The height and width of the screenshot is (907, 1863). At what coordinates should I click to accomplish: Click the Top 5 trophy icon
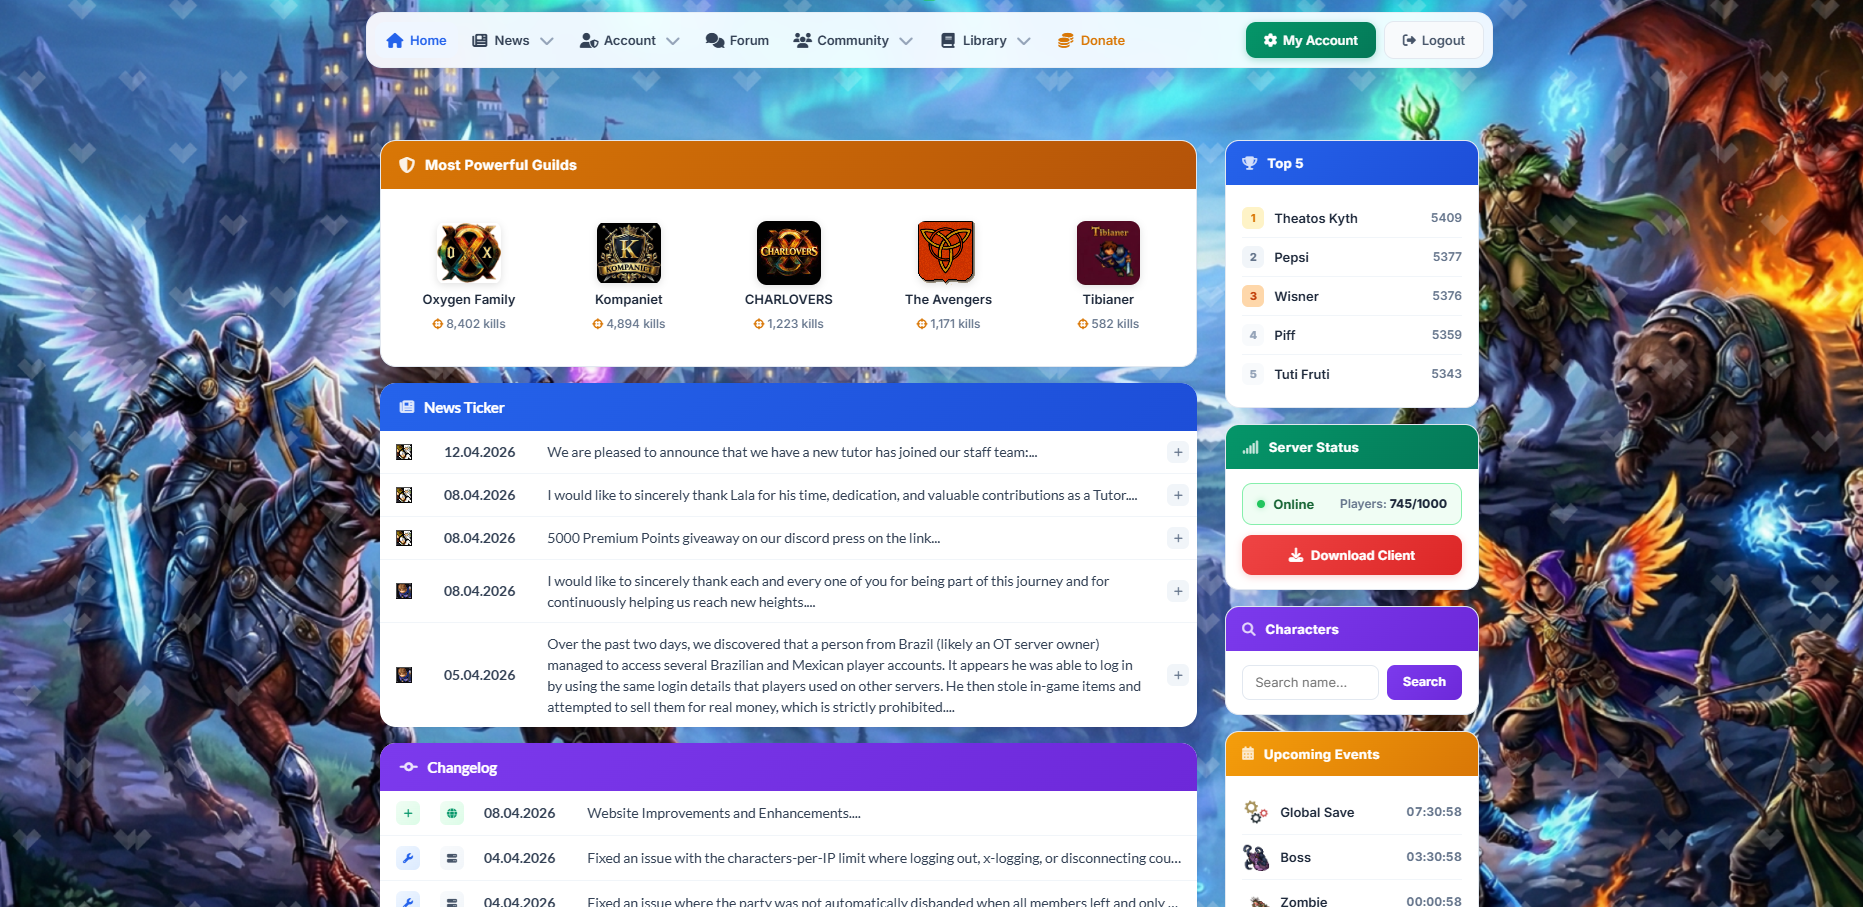(x=1249, y=163)
